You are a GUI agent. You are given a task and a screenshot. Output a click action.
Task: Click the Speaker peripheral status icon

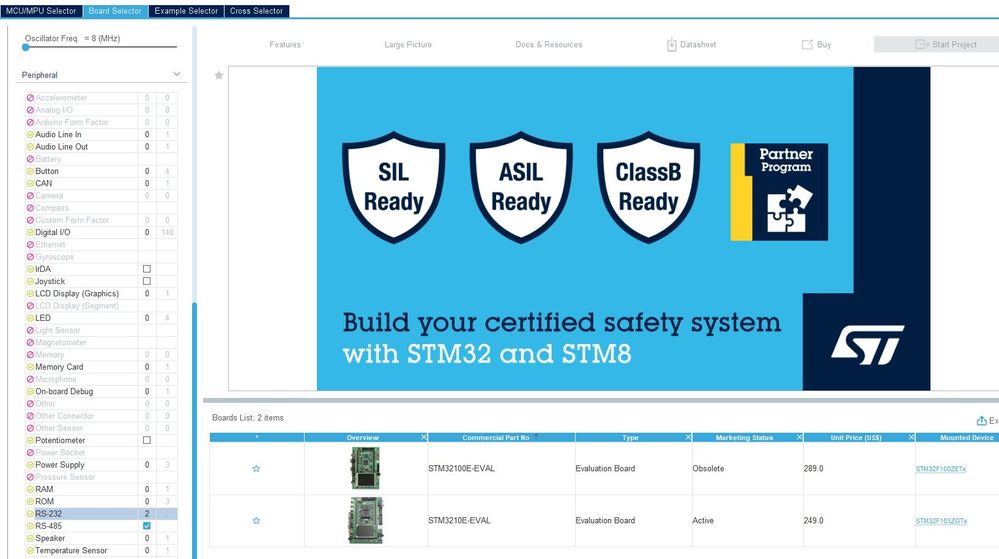tap(30, 539)
